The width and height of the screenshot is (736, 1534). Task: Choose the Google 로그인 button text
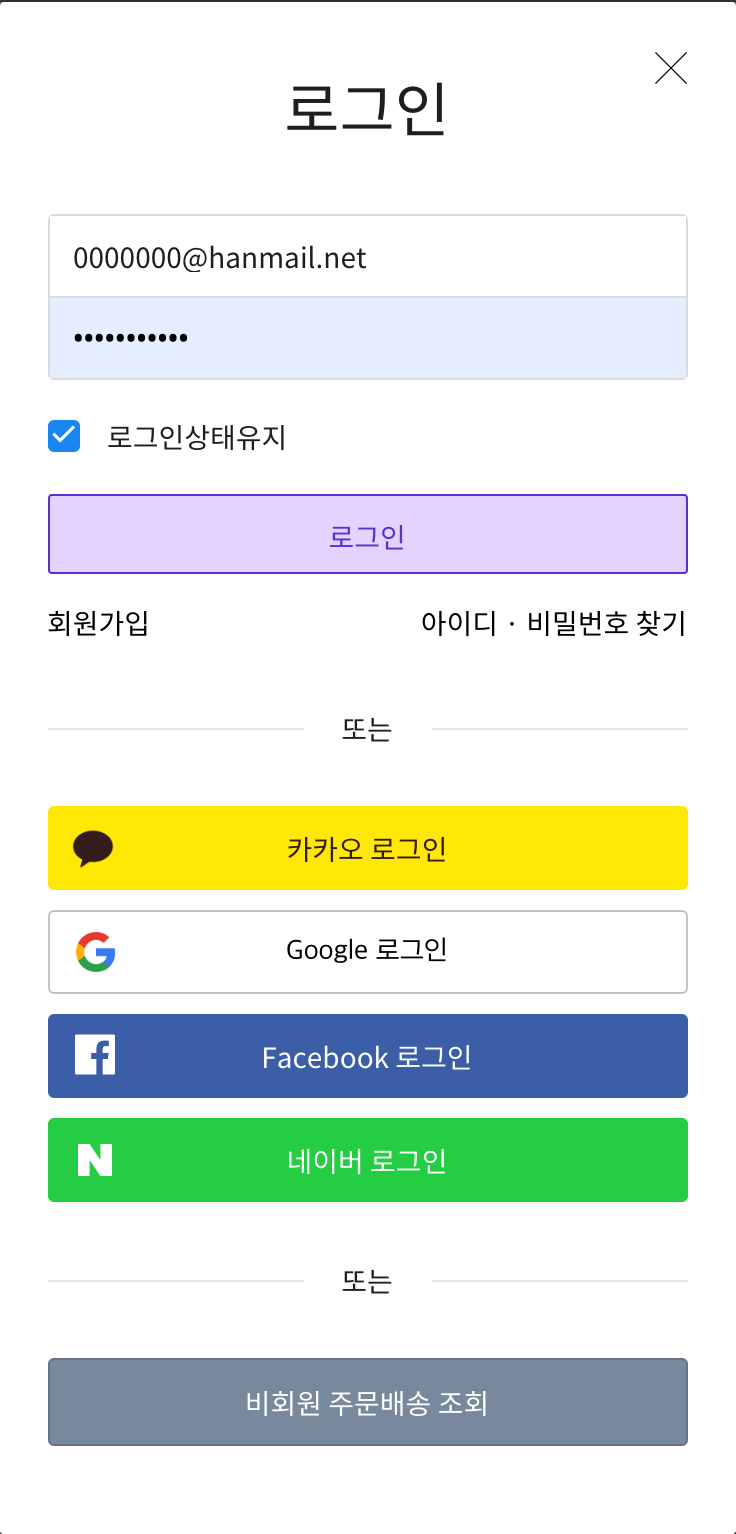point(367,949)
